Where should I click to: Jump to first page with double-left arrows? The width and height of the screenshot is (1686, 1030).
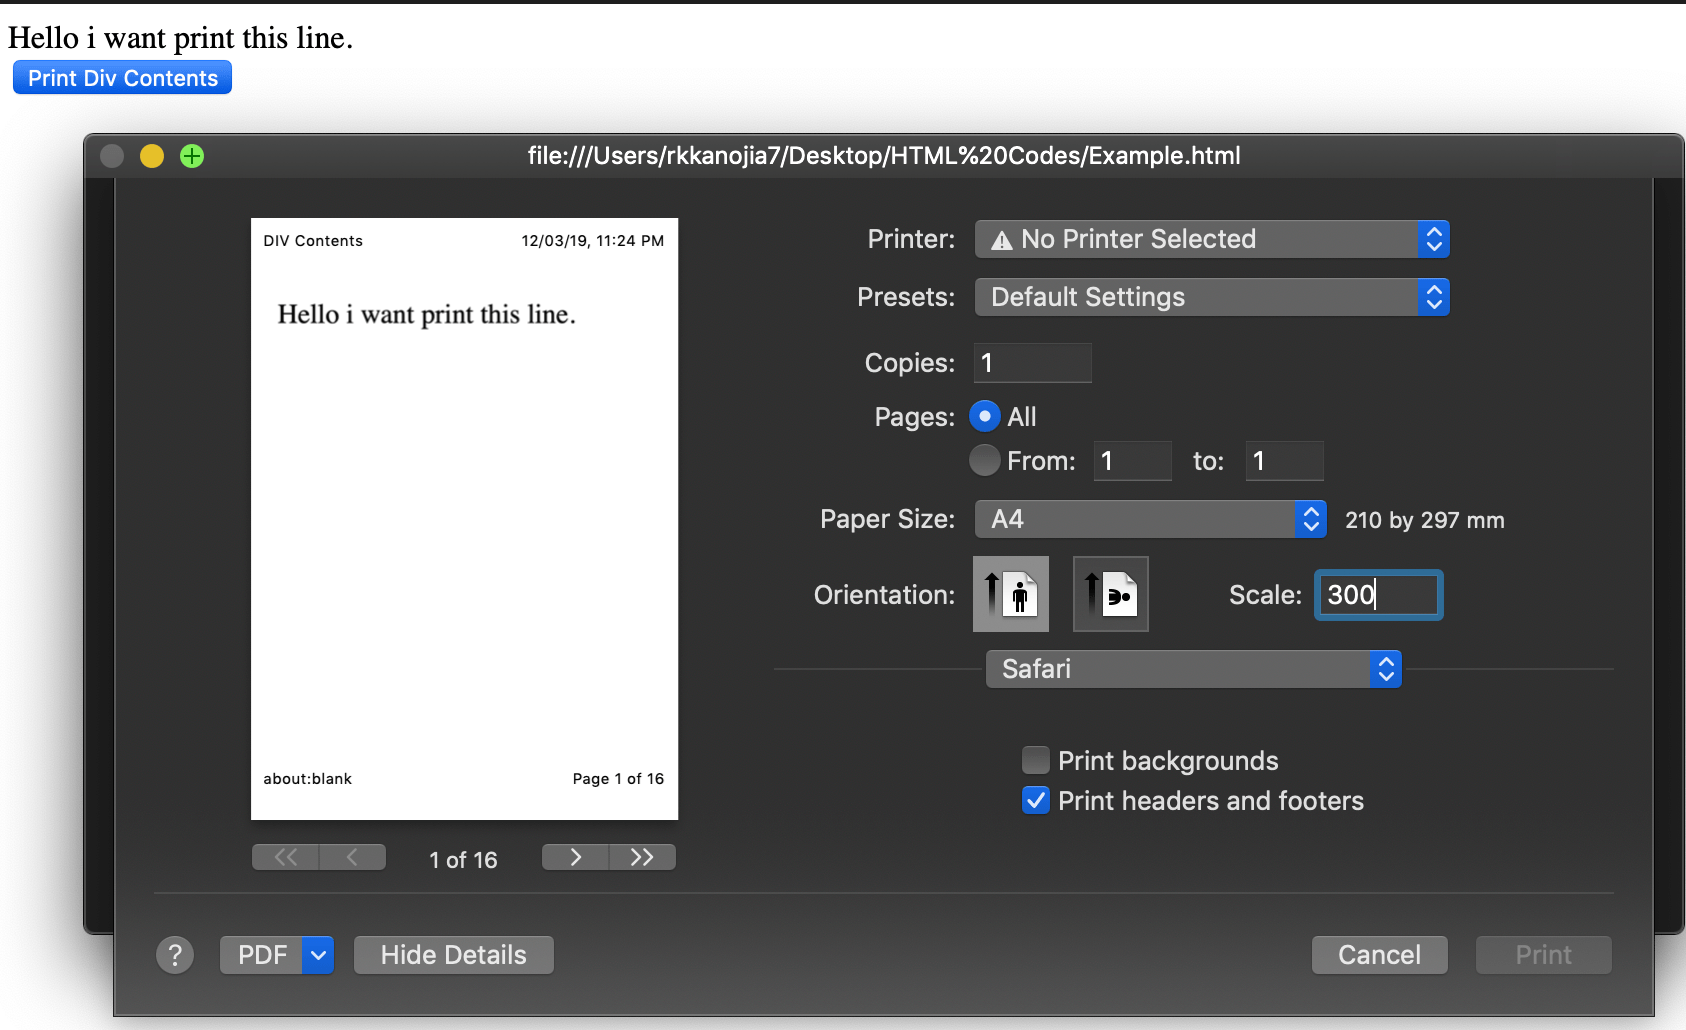[x=284, y=857]
